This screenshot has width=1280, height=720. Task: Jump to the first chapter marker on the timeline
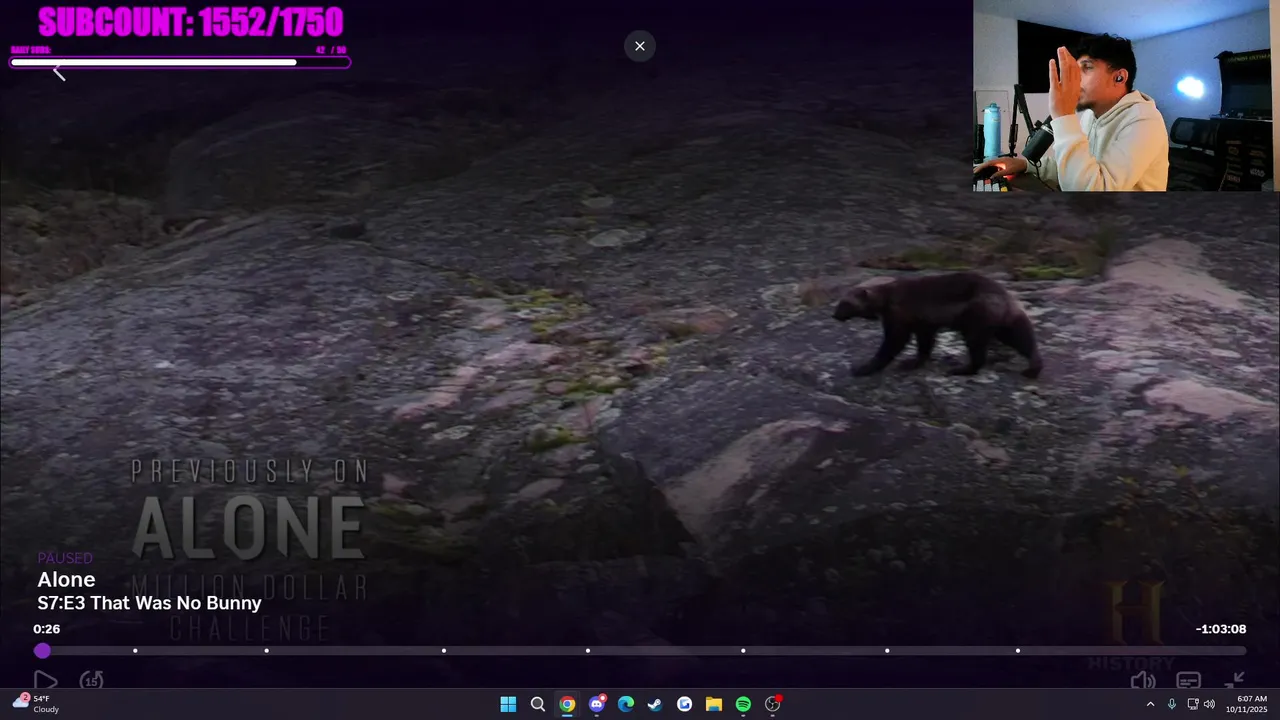(135, 651)
